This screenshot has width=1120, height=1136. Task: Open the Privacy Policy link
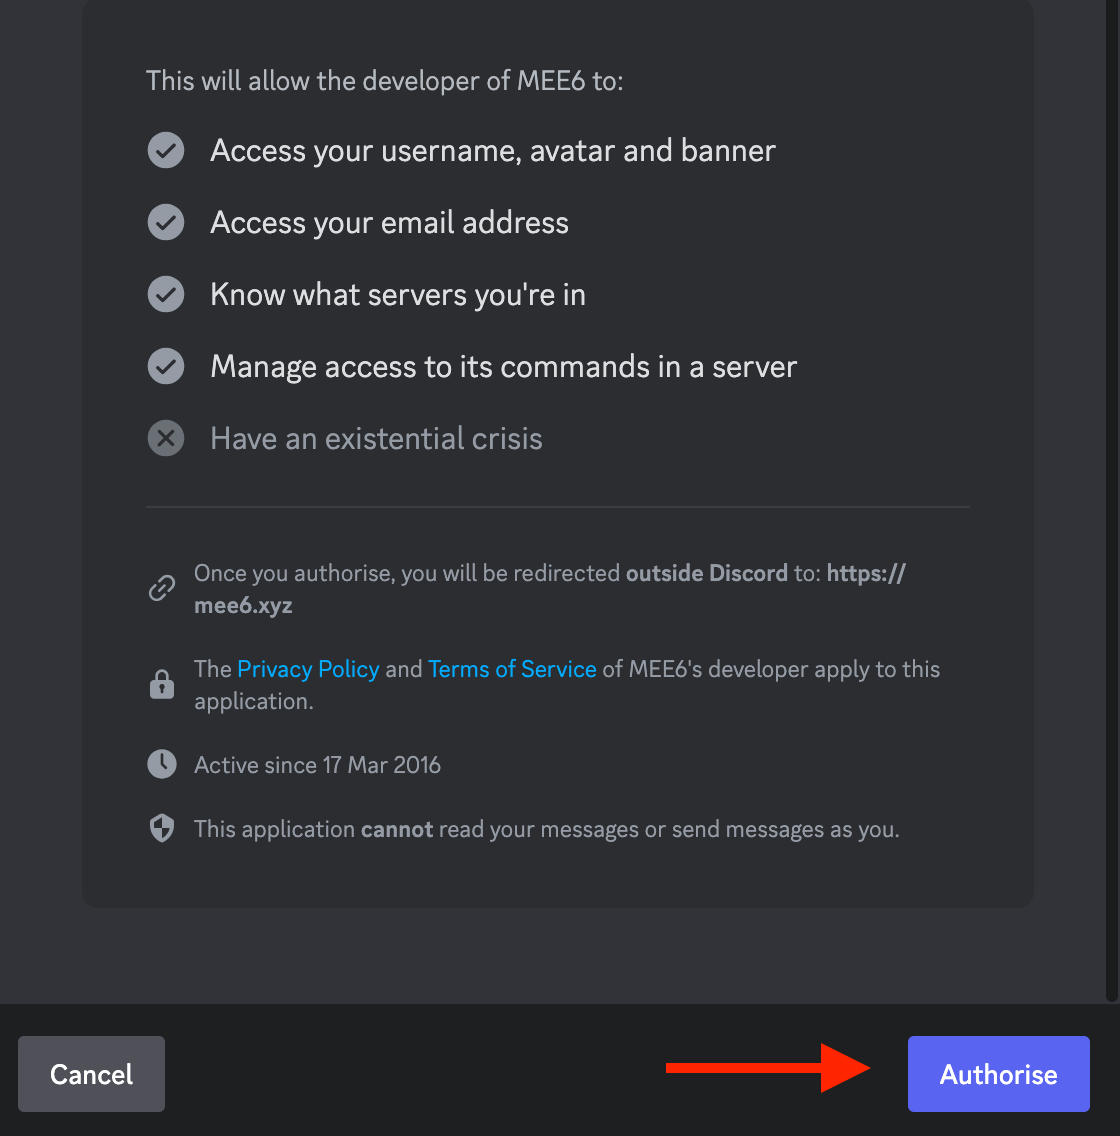308,669
